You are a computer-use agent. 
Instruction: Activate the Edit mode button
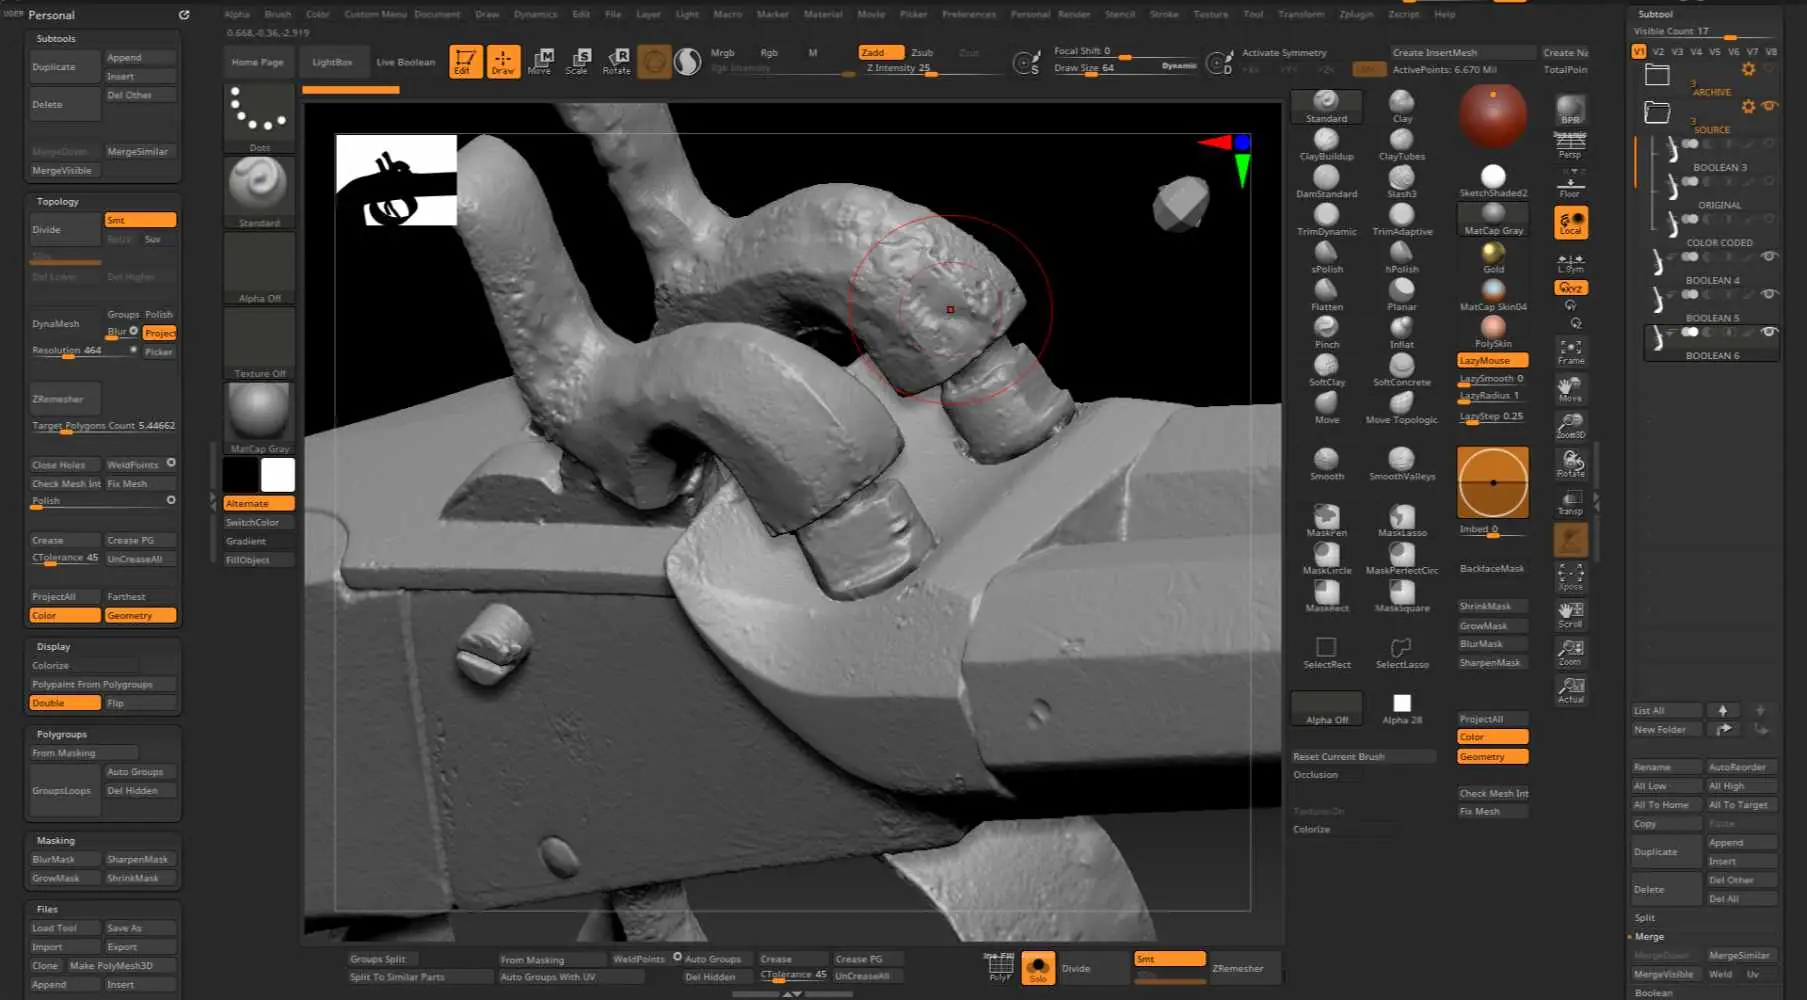pos(465,62)
